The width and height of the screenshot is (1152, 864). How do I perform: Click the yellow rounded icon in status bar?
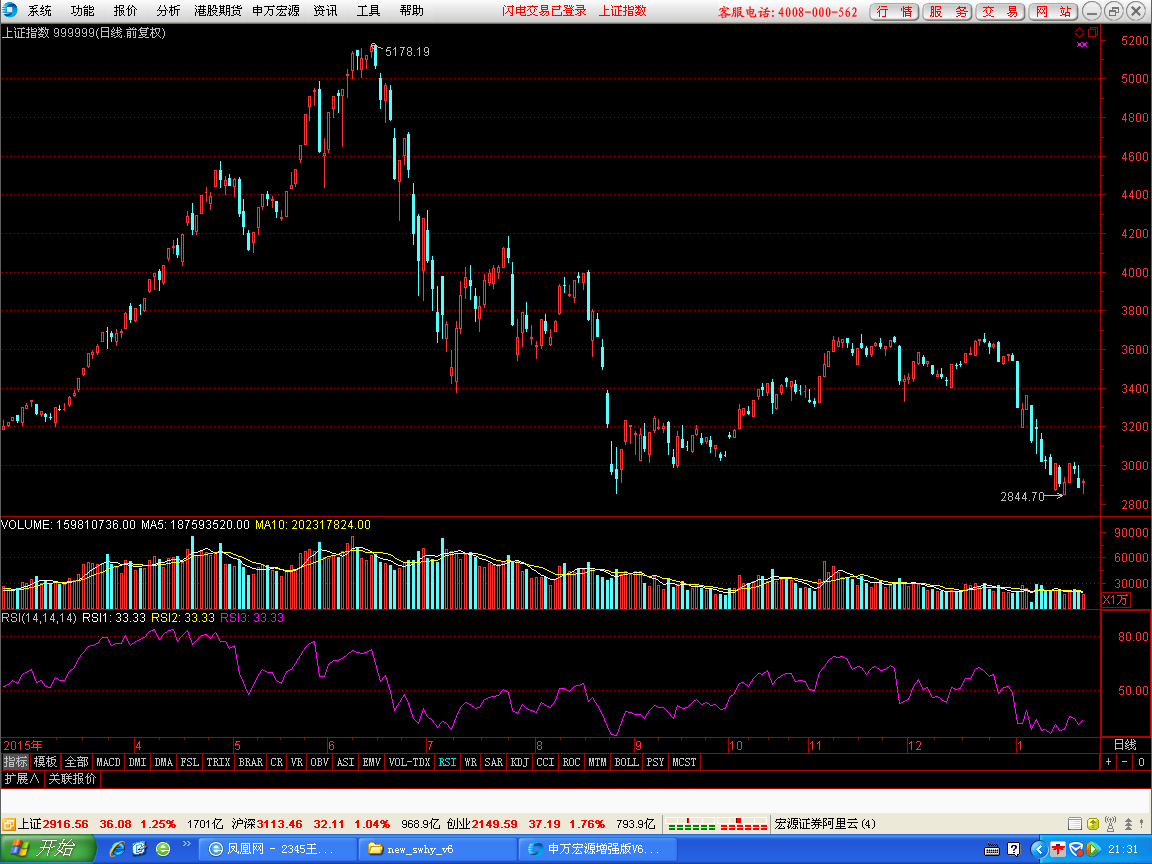coord(1092,824)
